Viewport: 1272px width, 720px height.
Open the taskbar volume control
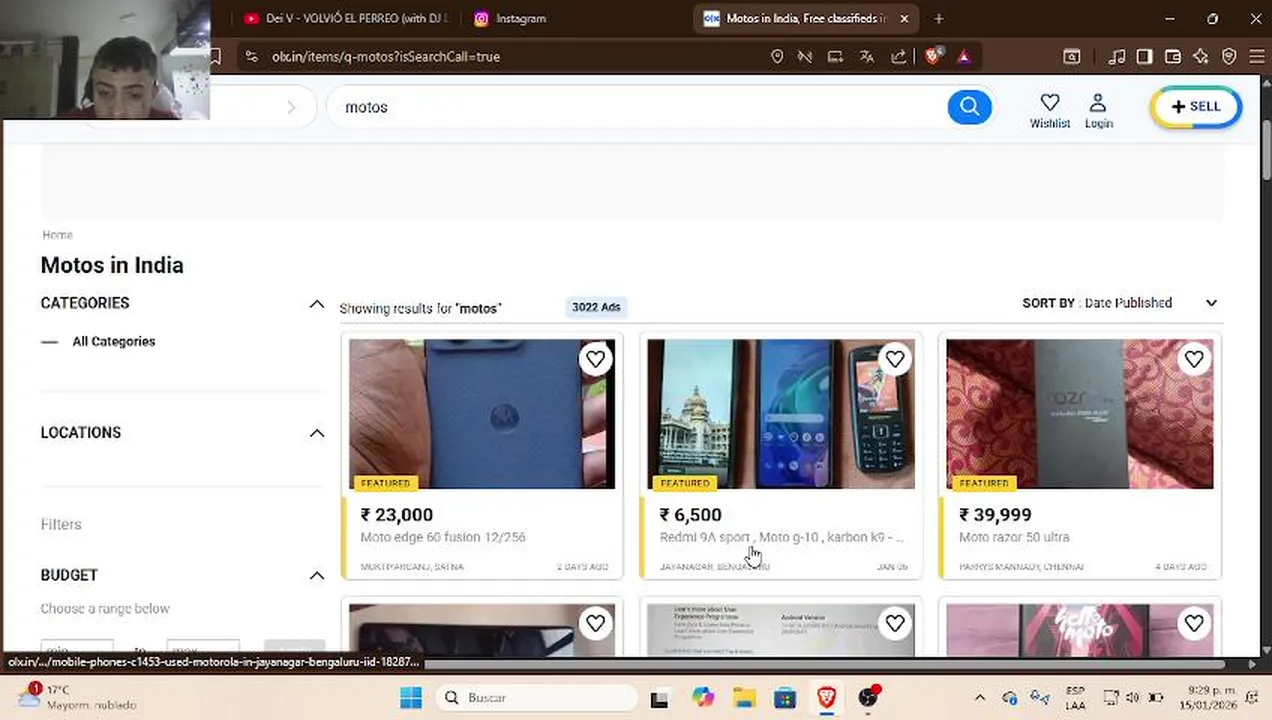coord(1132,698)
